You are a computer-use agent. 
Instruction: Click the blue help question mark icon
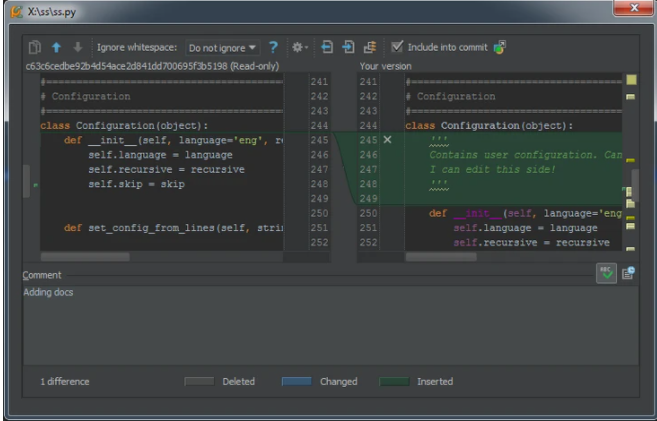pos(273,47)
